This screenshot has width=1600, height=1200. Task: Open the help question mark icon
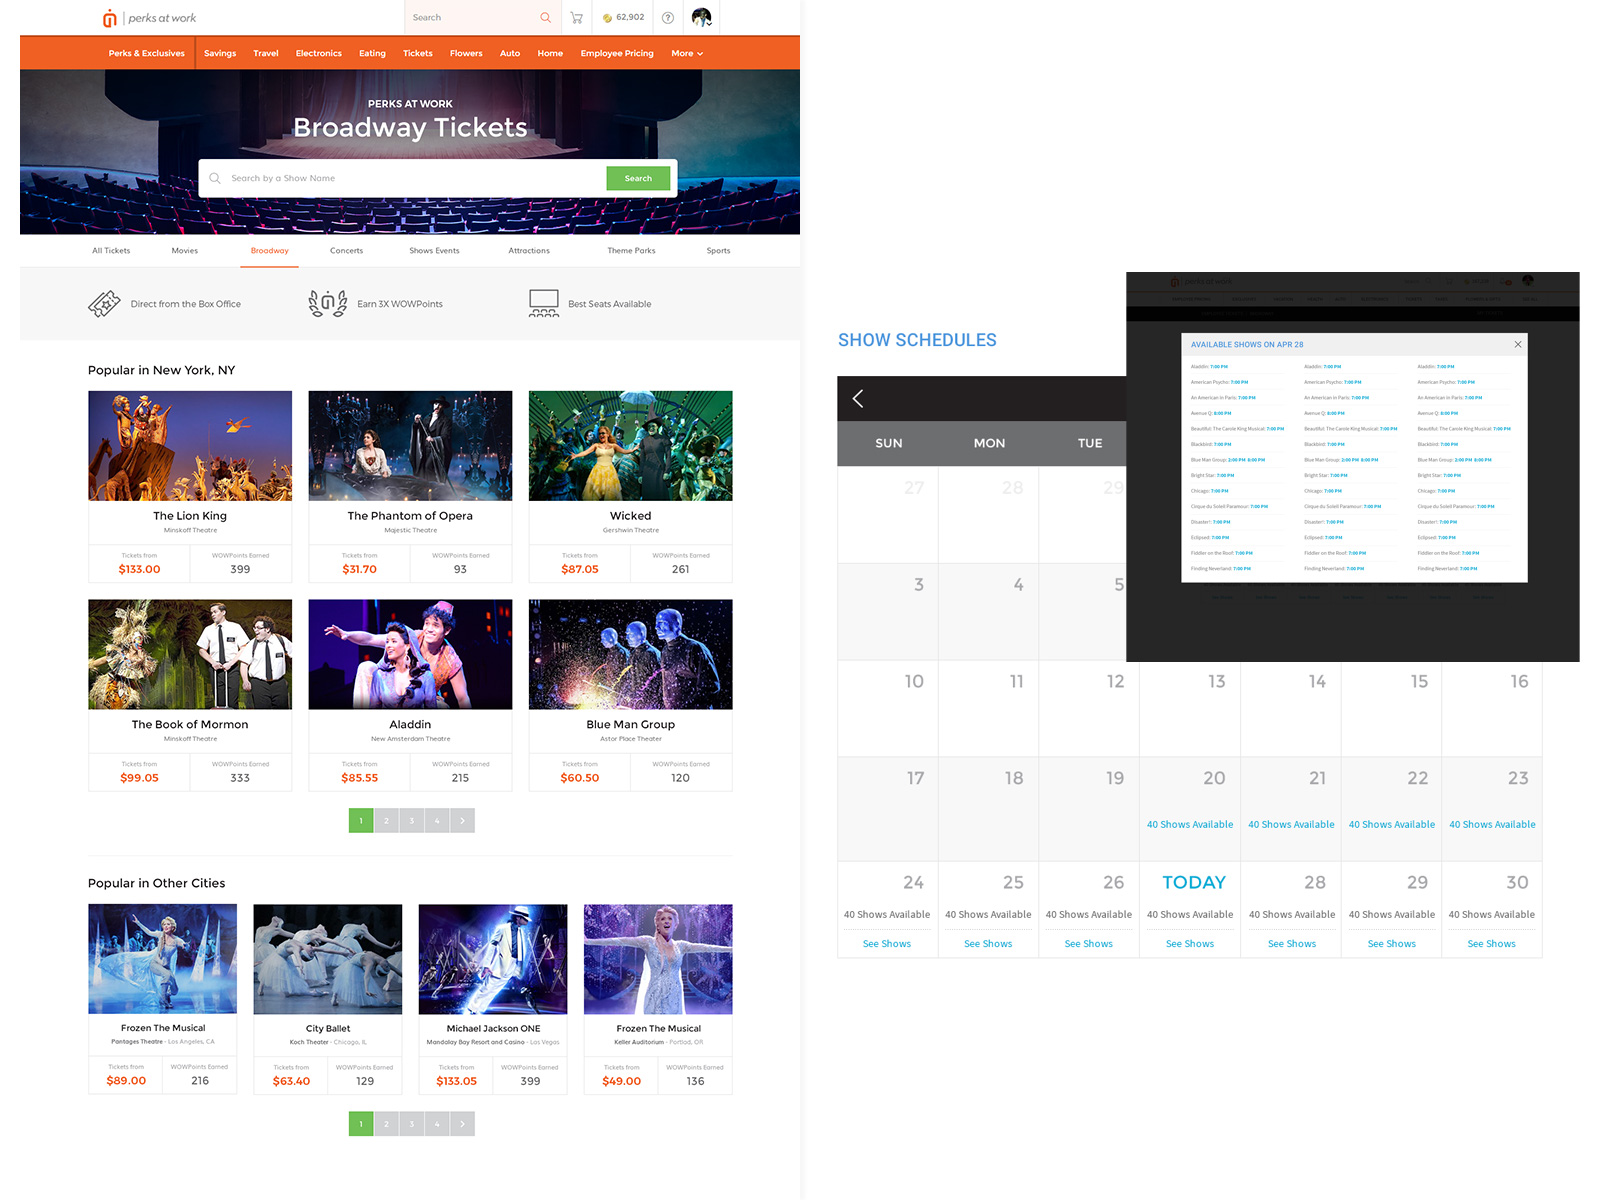coord(668,18)
